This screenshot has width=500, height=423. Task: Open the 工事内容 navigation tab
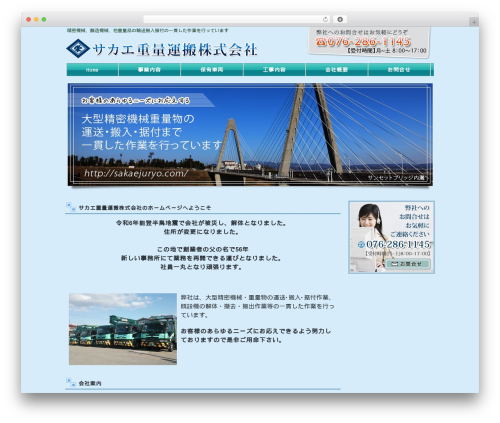(274, 70)
